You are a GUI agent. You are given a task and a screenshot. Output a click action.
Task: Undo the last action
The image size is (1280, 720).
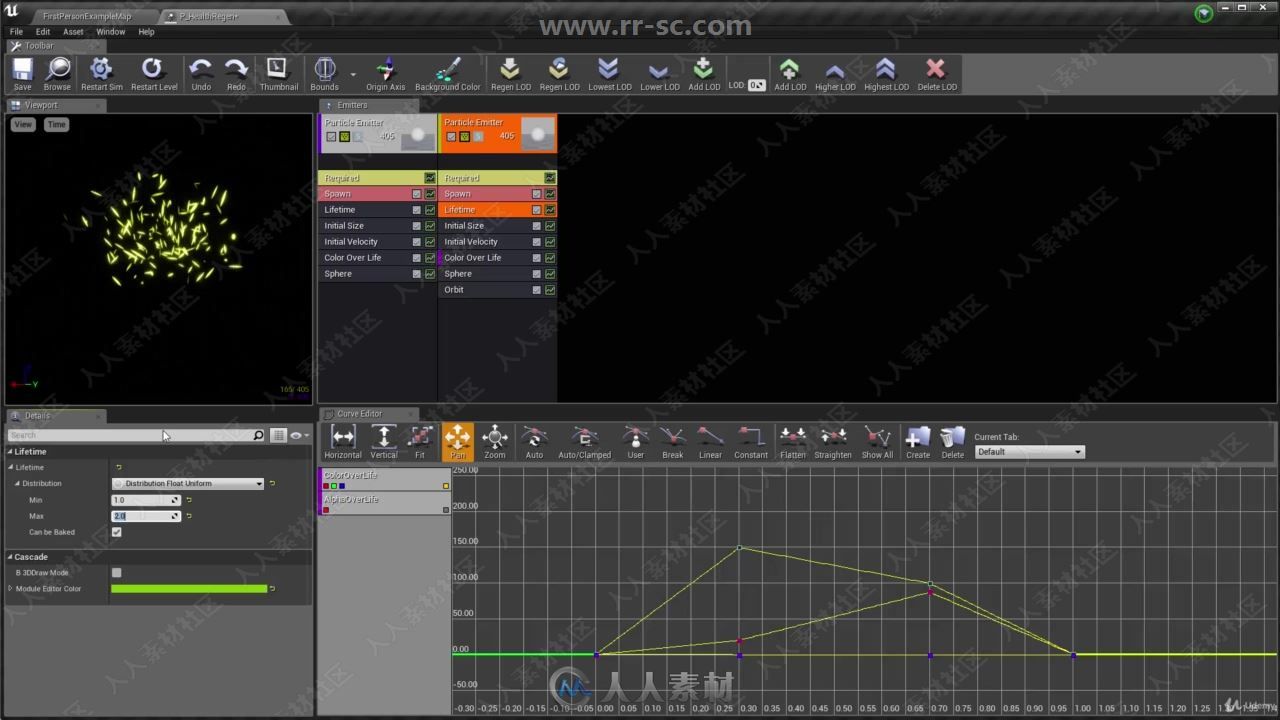click(201, 74)
